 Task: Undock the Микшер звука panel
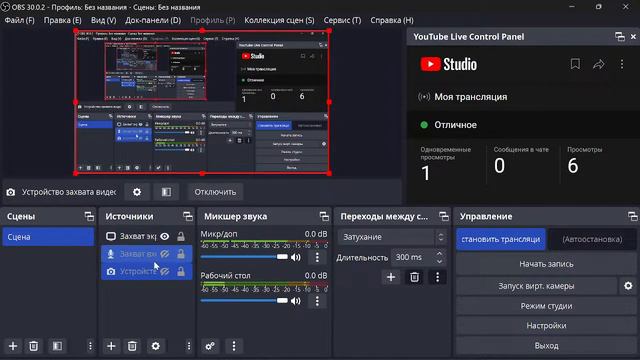click(x=324, y=216)
